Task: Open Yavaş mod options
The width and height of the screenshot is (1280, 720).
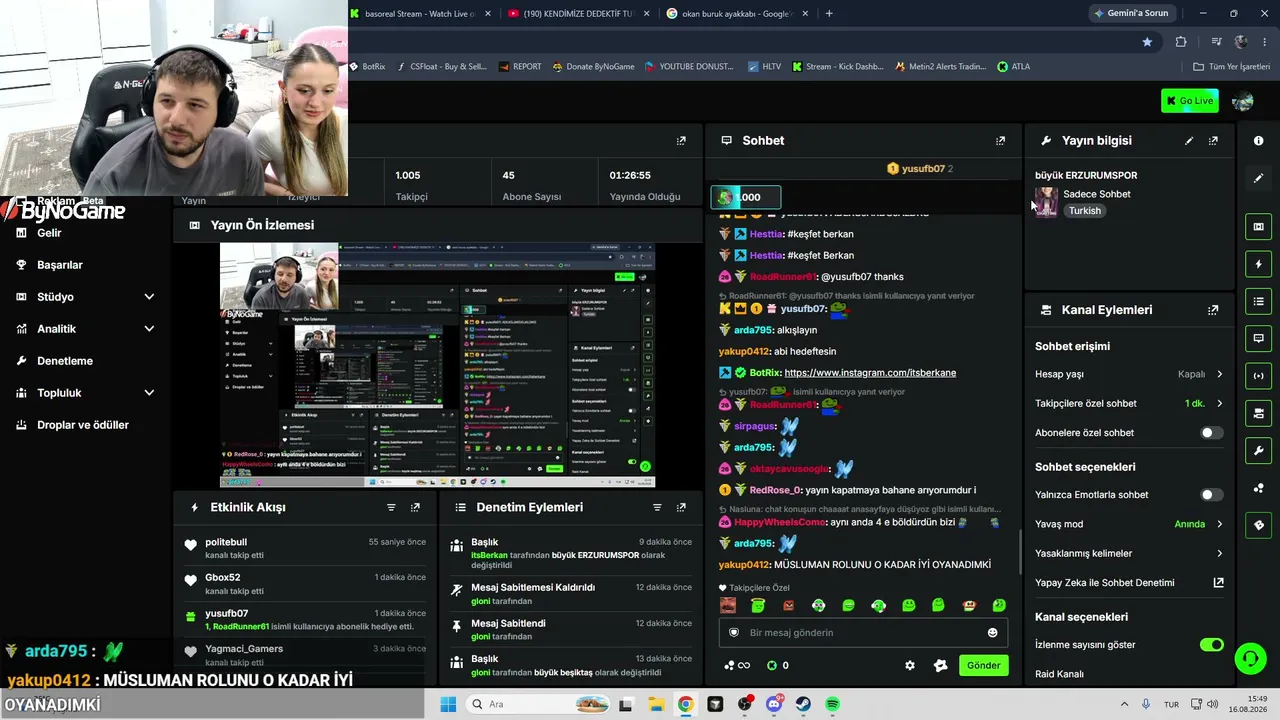Action: point(1129,524)
